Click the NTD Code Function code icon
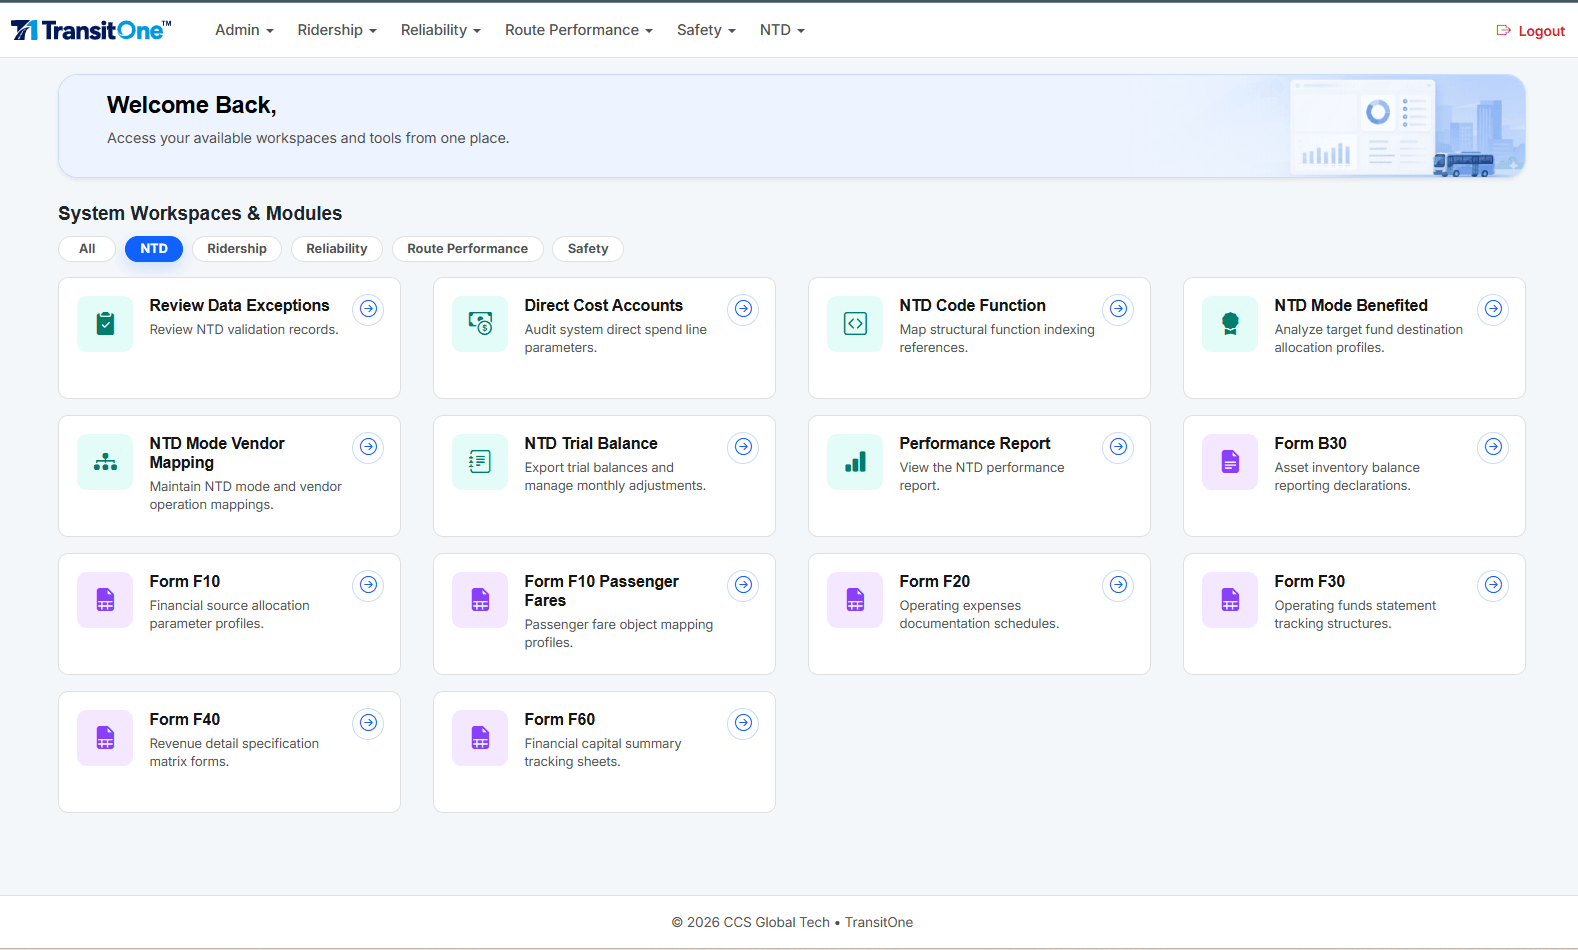Viewport: 1578px width, 950px height. (855, 324)
